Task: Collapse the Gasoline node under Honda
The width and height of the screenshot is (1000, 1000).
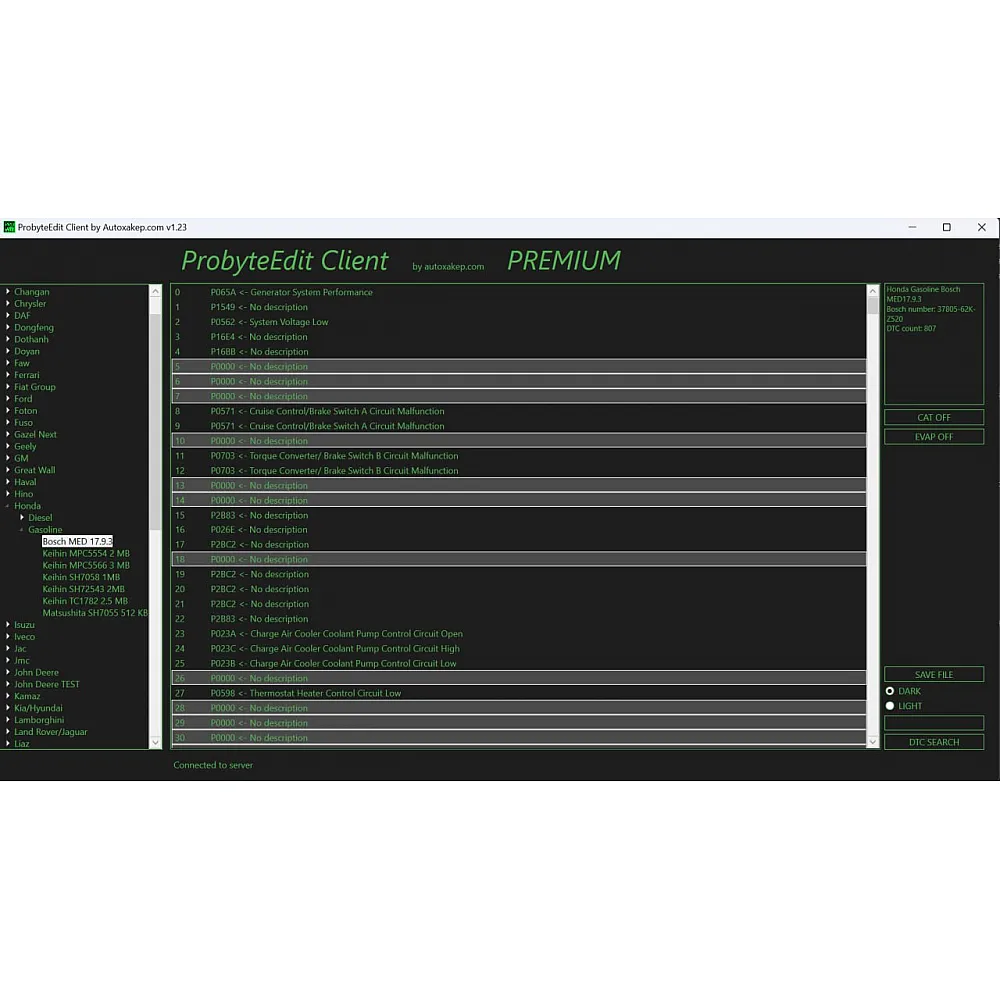Action: click(22, 530)
